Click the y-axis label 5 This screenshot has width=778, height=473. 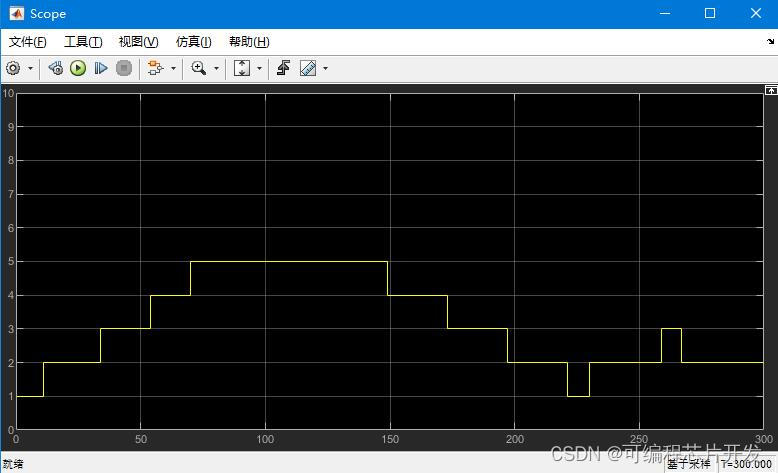coord(11,261)
